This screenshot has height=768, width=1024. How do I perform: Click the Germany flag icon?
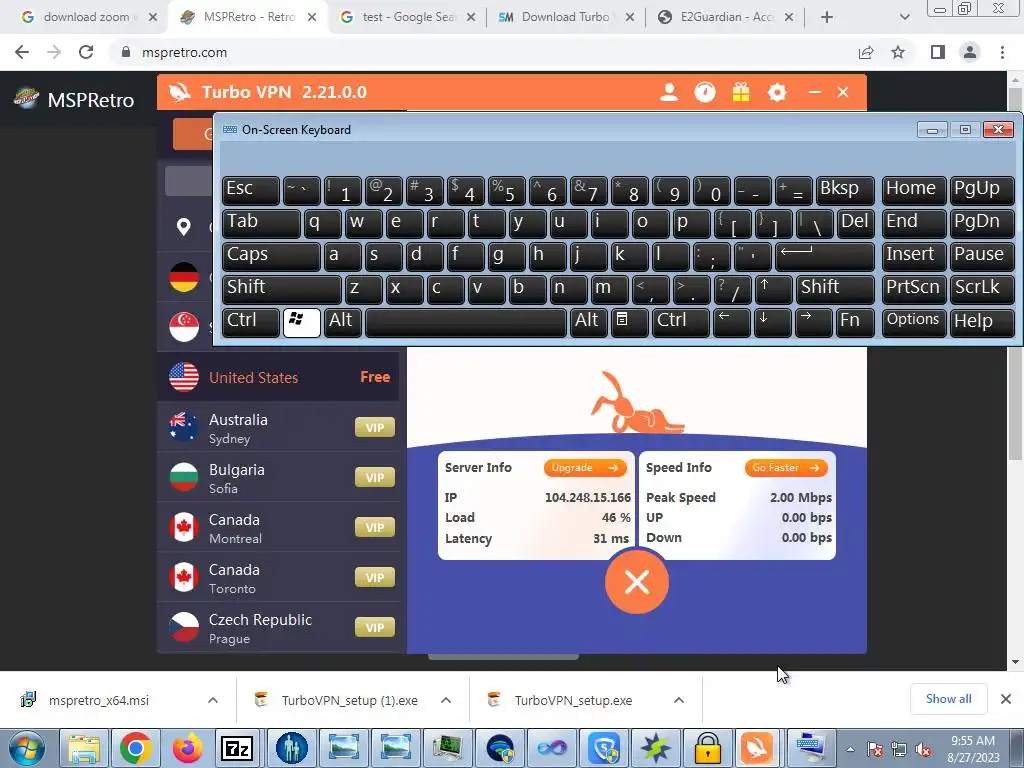coord(184,277)
